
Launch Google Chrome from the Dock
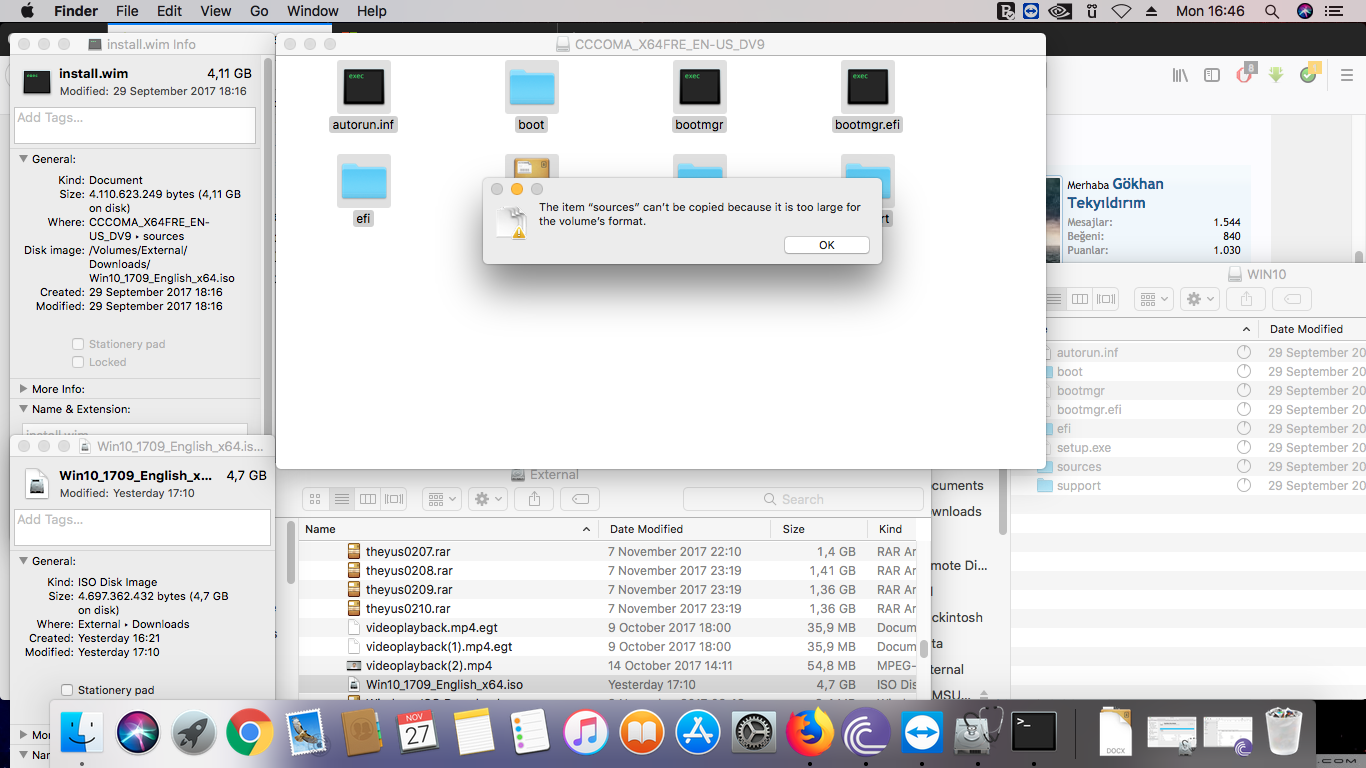coord(249,735)
